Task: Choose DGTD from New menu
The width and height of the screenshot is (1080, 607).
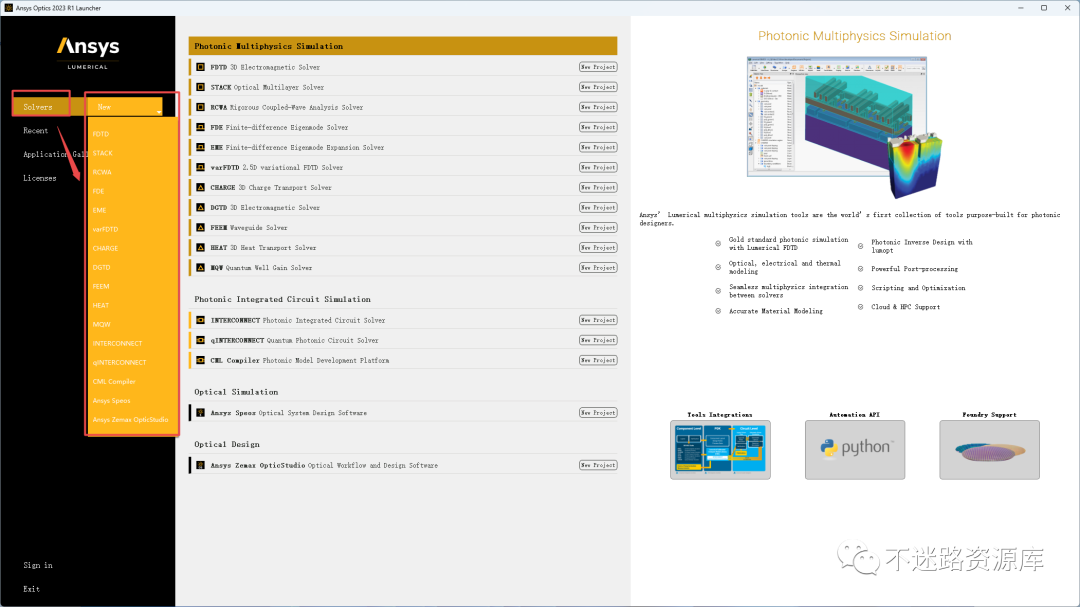Action: click(x=101, y=267)
